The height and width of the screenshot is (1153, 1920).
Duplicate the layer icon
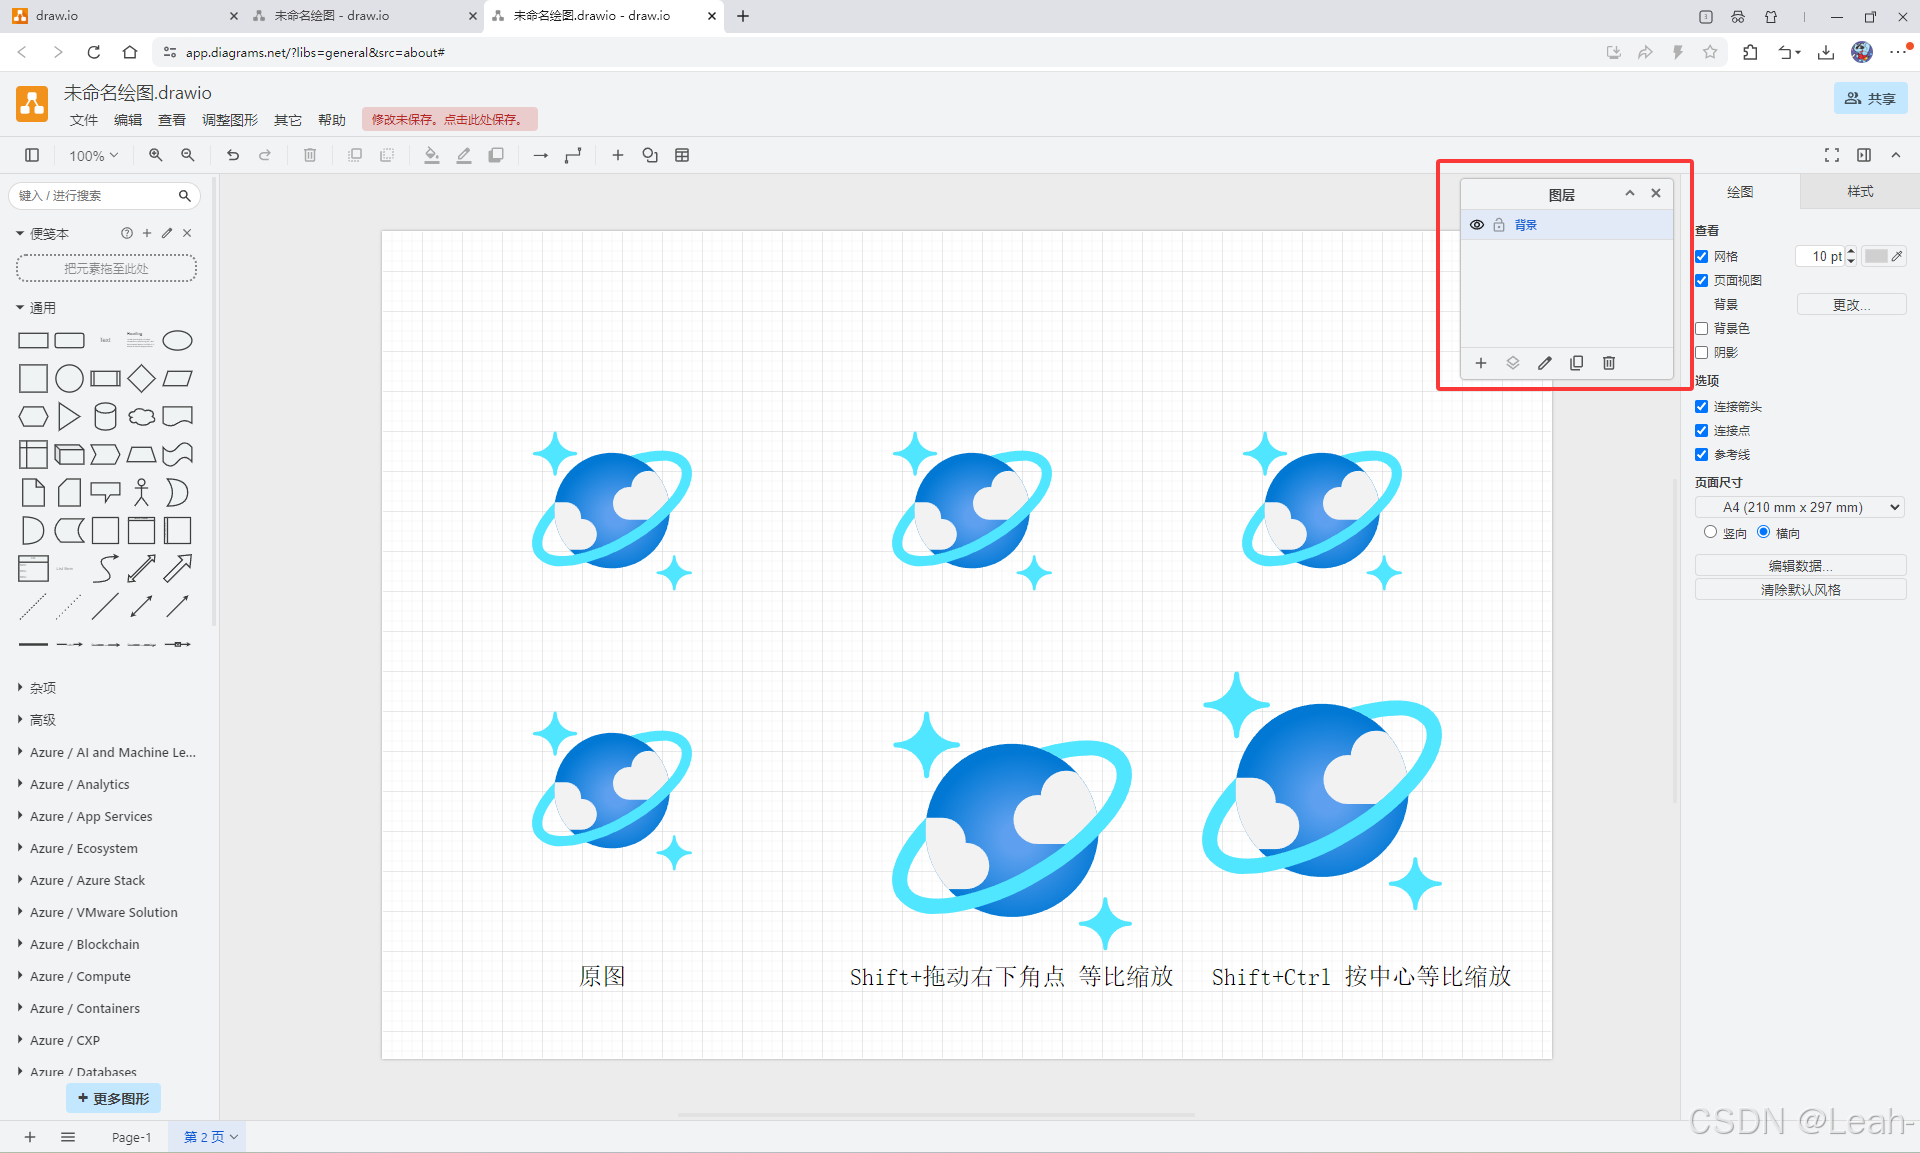[1577, 363]
